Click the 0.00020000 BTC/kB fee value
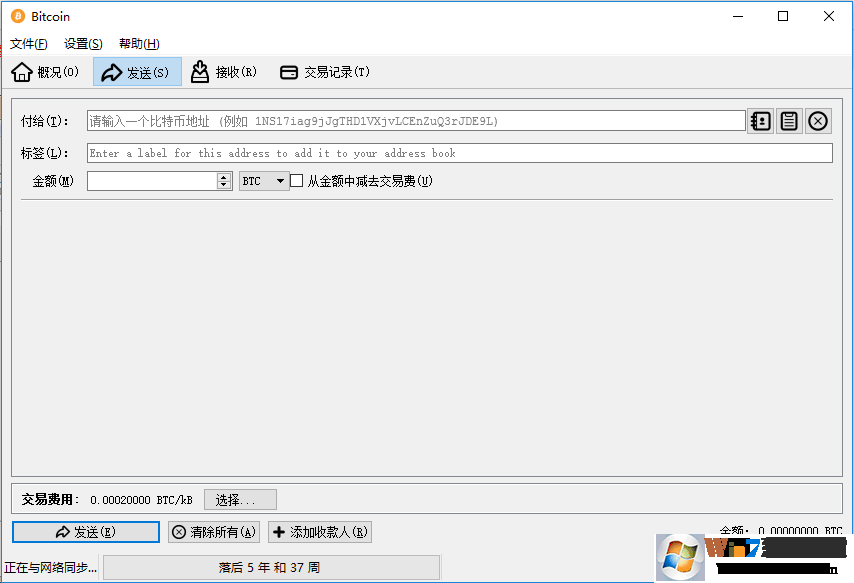 click(x=141, y=500)
